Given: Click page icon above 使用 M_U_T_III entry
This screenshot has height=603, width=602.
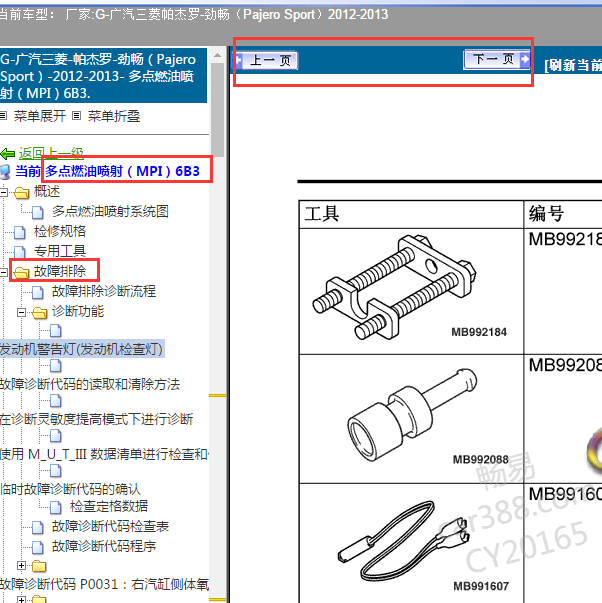Looking at the screenshot, I should [56, 436].
